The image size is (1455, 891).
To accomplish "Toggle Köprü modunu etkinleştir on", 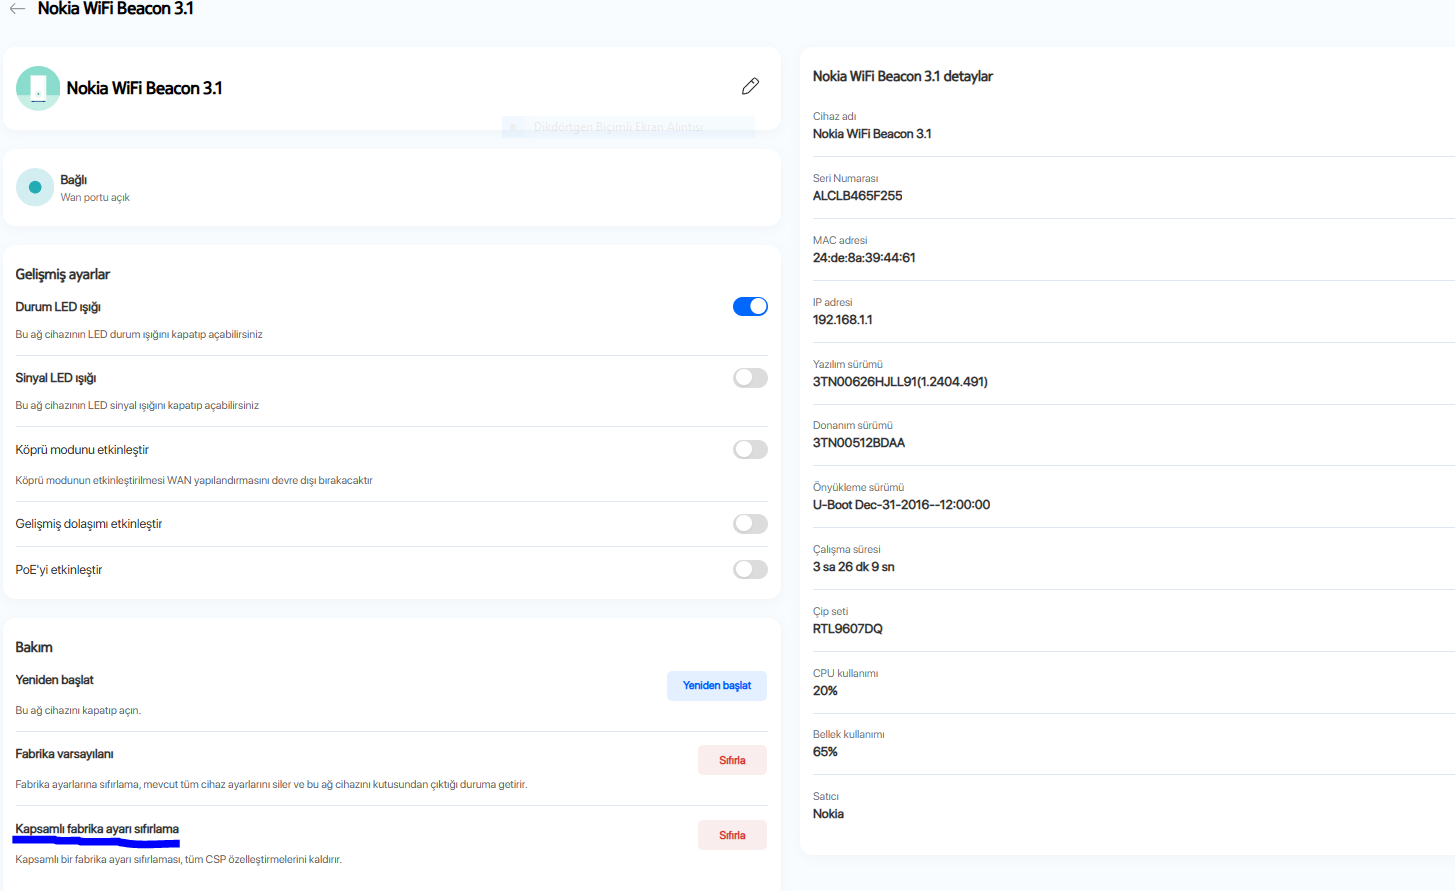I will (x=750, y=449).
